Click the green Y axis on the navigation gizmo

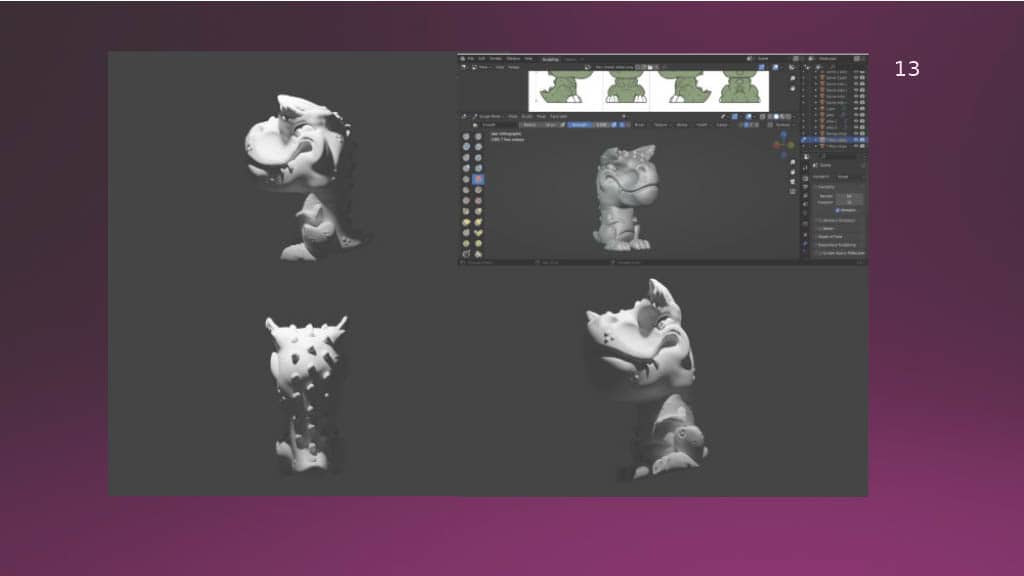coord(790,145)
